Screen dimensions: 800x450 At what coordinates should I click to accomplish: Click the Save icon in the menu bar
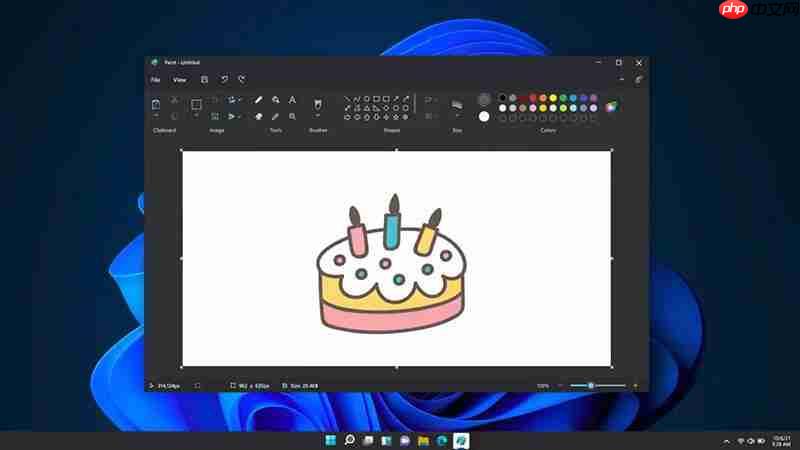[x=204, y=80]
